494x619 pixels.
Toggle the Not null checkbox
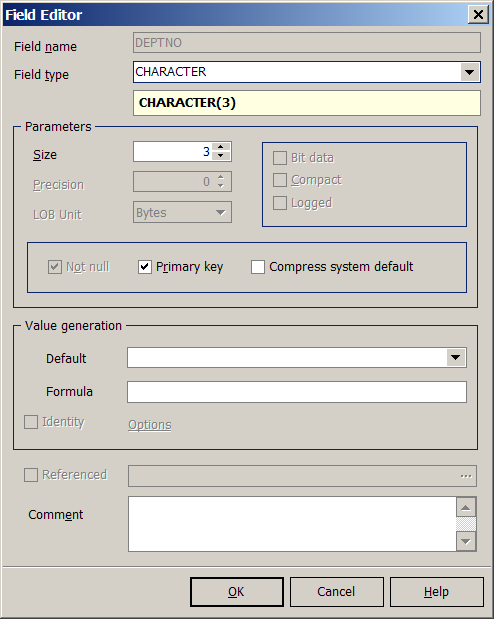pyautogui.click(x=55, y=267)
